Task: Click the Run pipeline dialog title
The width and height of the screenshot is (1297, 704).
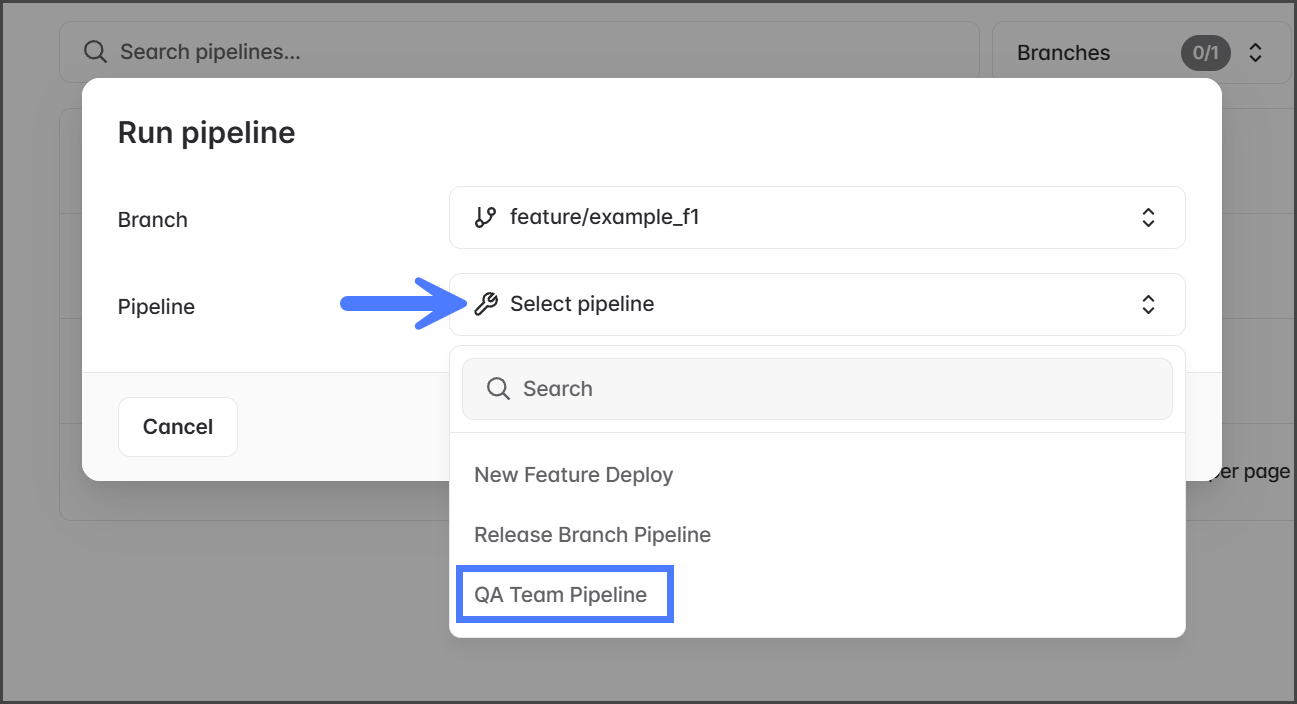Action: (206, 132)
